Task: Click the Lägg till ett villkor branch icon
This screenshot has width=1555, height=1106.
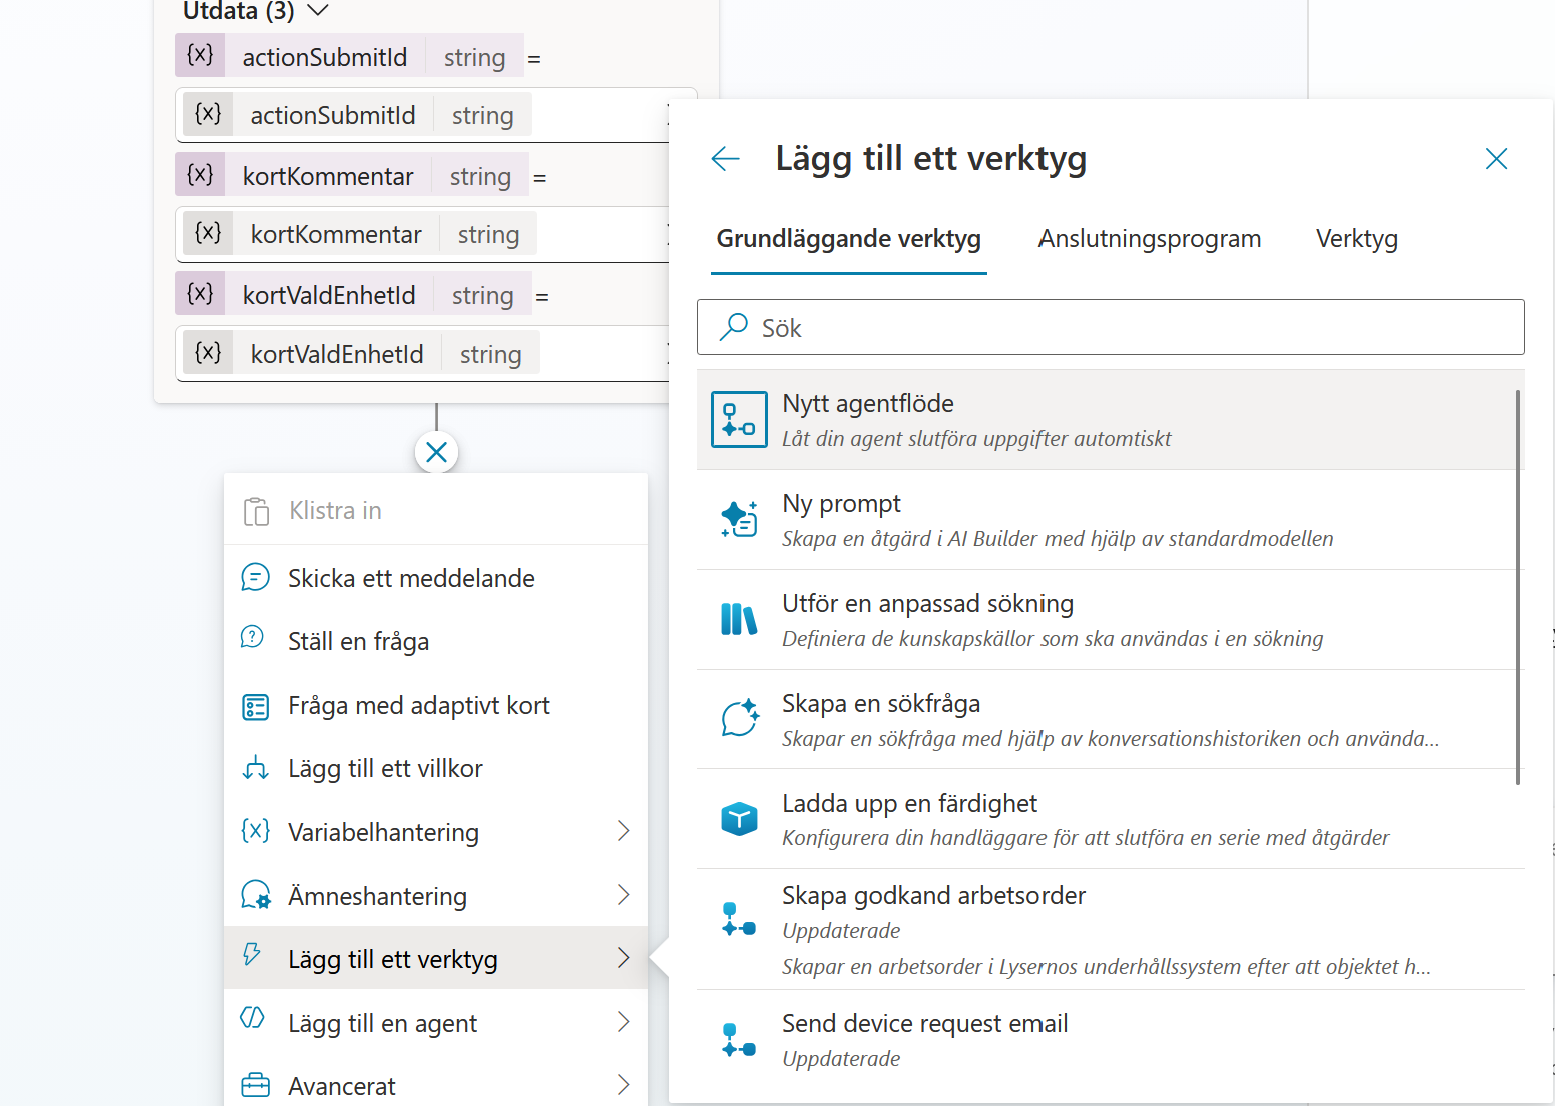Action: (x=255, y=768)
